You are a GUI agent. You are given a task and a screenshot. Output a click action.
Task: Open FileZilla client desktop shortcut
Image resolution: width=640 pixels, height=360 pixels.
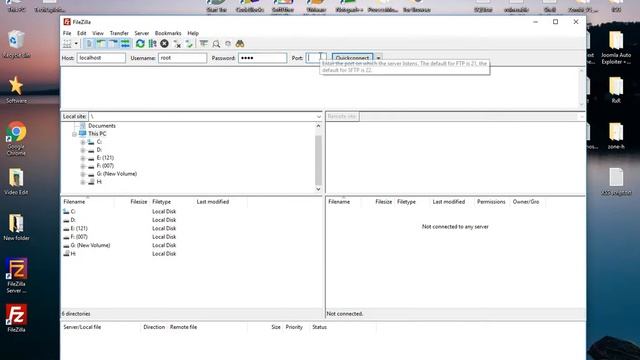click(16, 318)
